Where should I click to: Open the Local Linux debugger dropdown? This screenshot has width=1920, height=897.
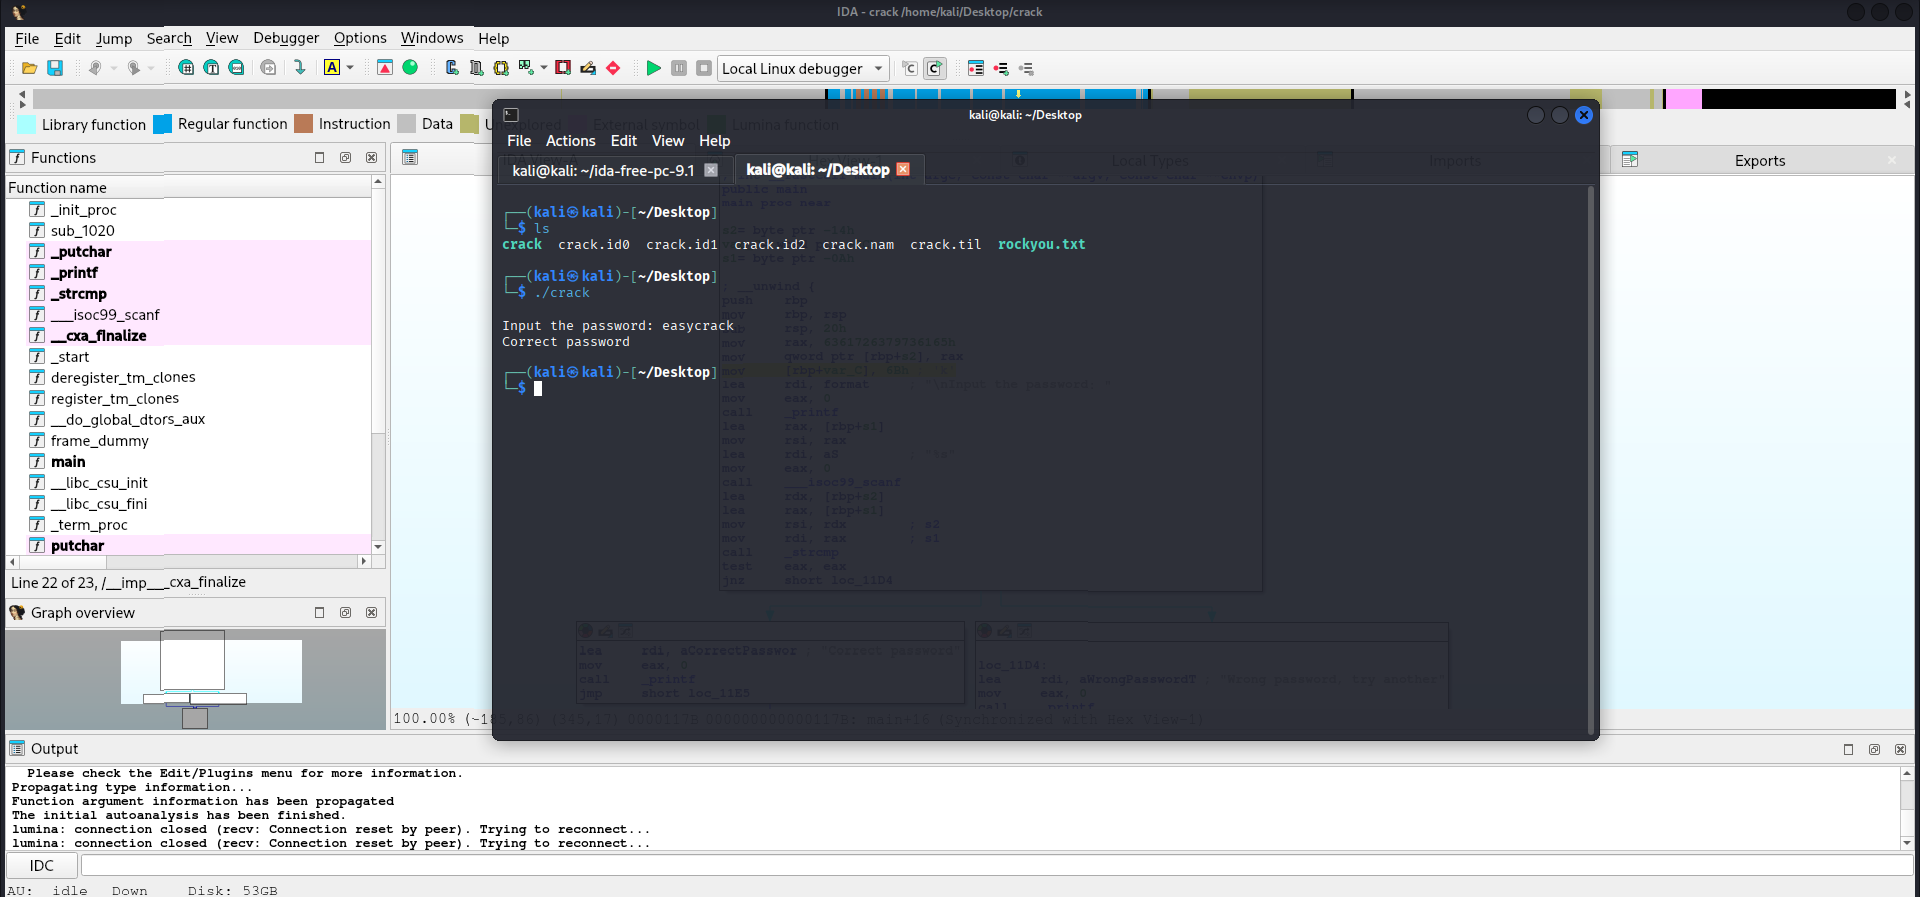[x=803, y=68]
